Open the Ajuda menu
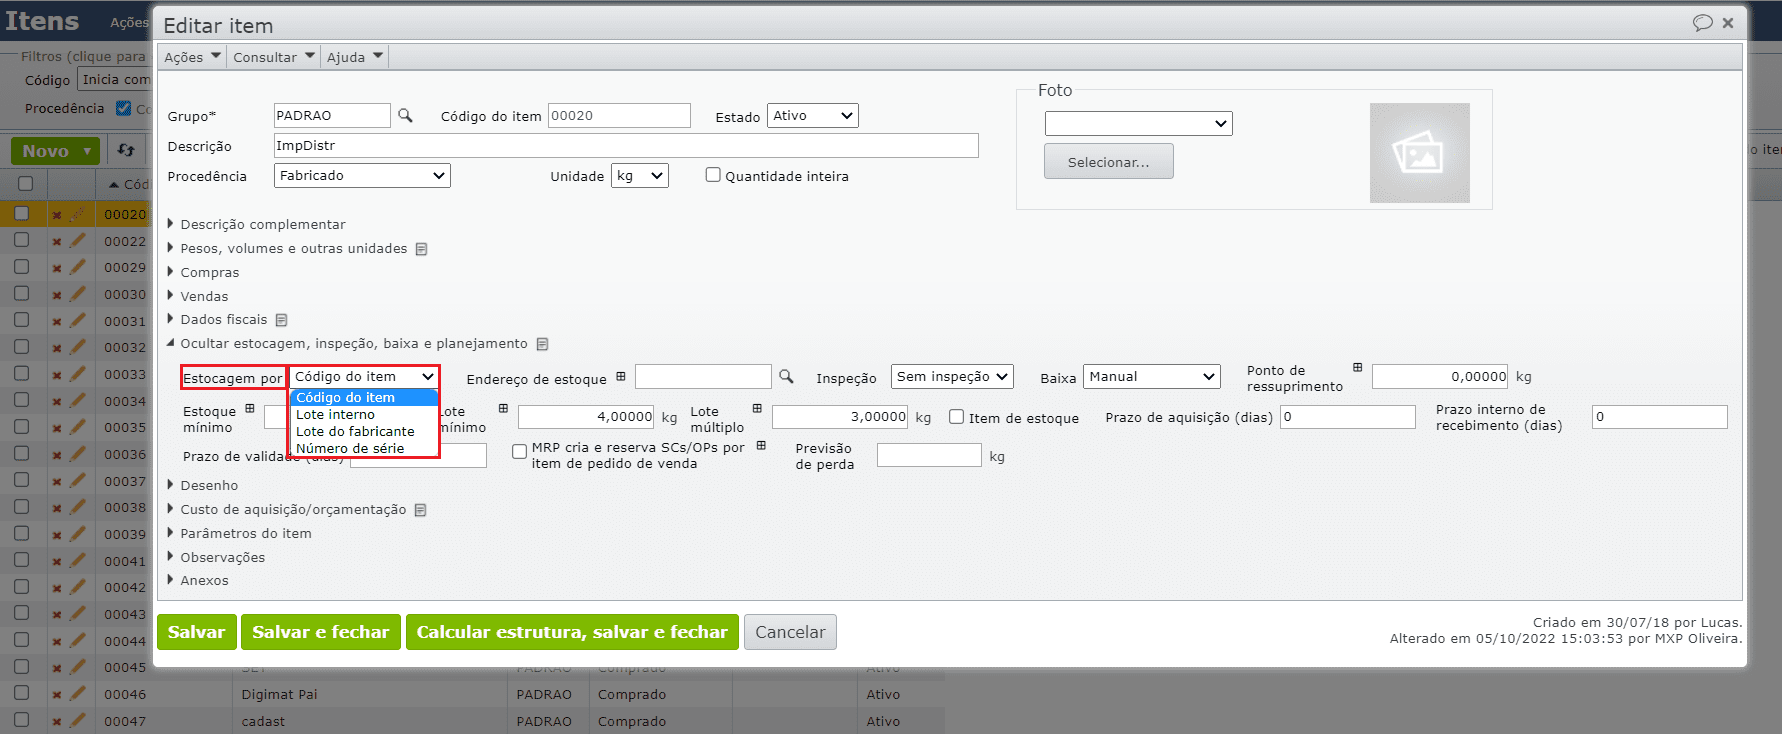This screenshot has height=734, width=1782. [355, 57]
